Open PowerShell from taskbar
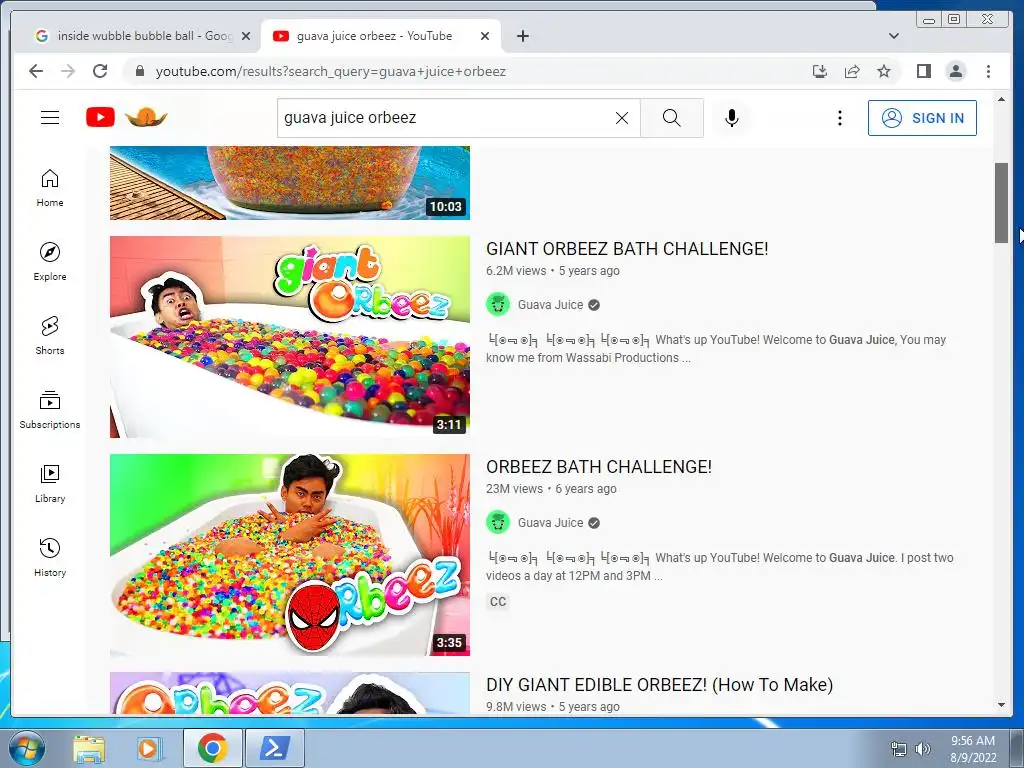Viewport: 1024px width, 768px height. click(x=275, y=748)
